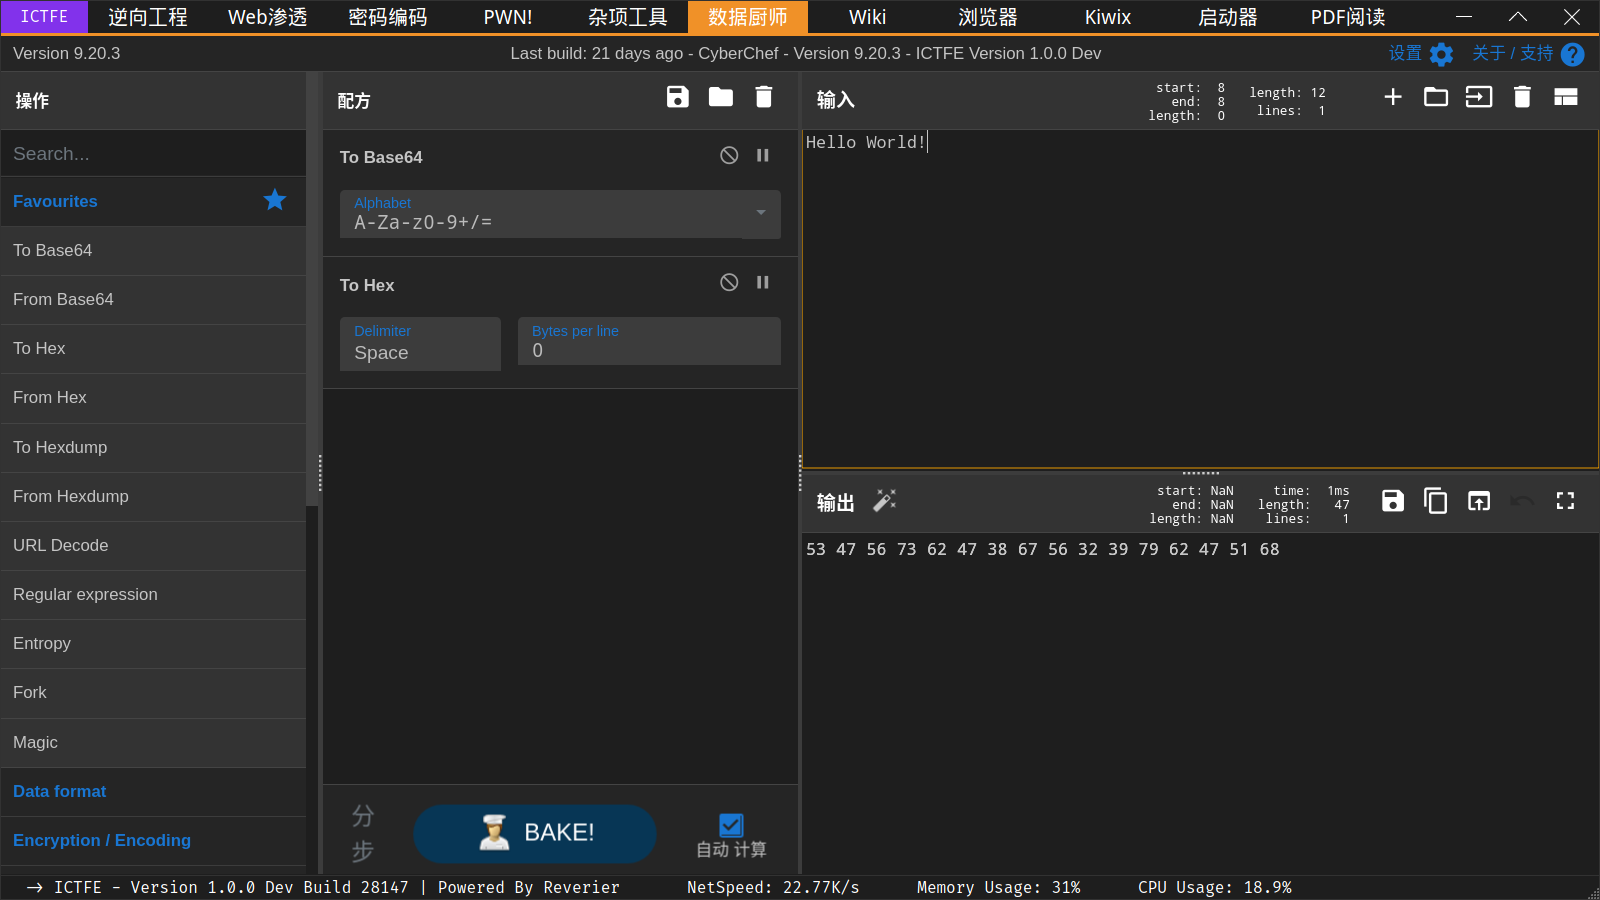Click the Magic wand output icon
This screenshot has height=900, width=1600.
pyautogui.click(x=884, y=500)
